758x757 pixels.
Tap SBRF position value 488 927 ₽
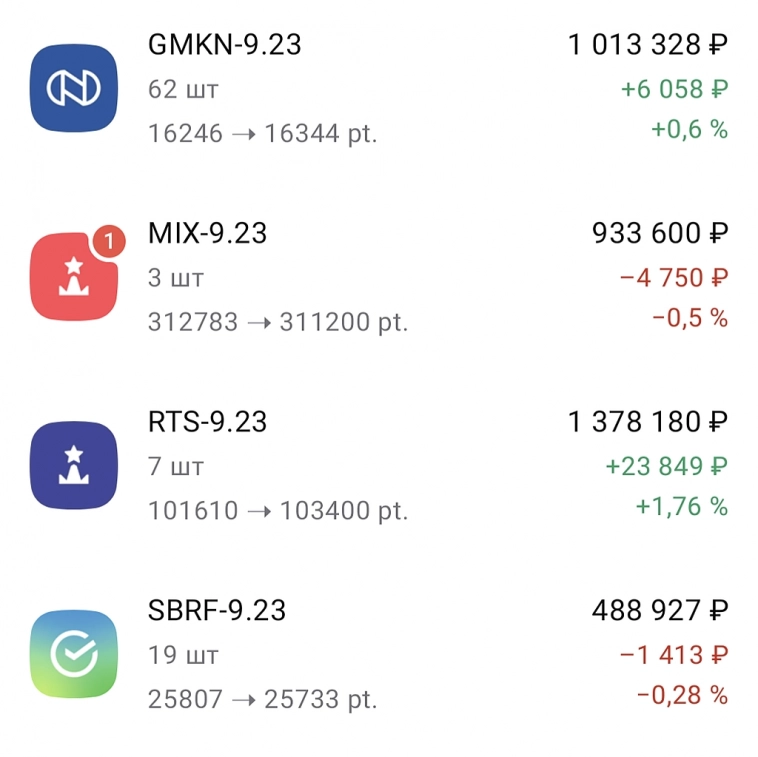pyautogui.click(x=659, y=610)
